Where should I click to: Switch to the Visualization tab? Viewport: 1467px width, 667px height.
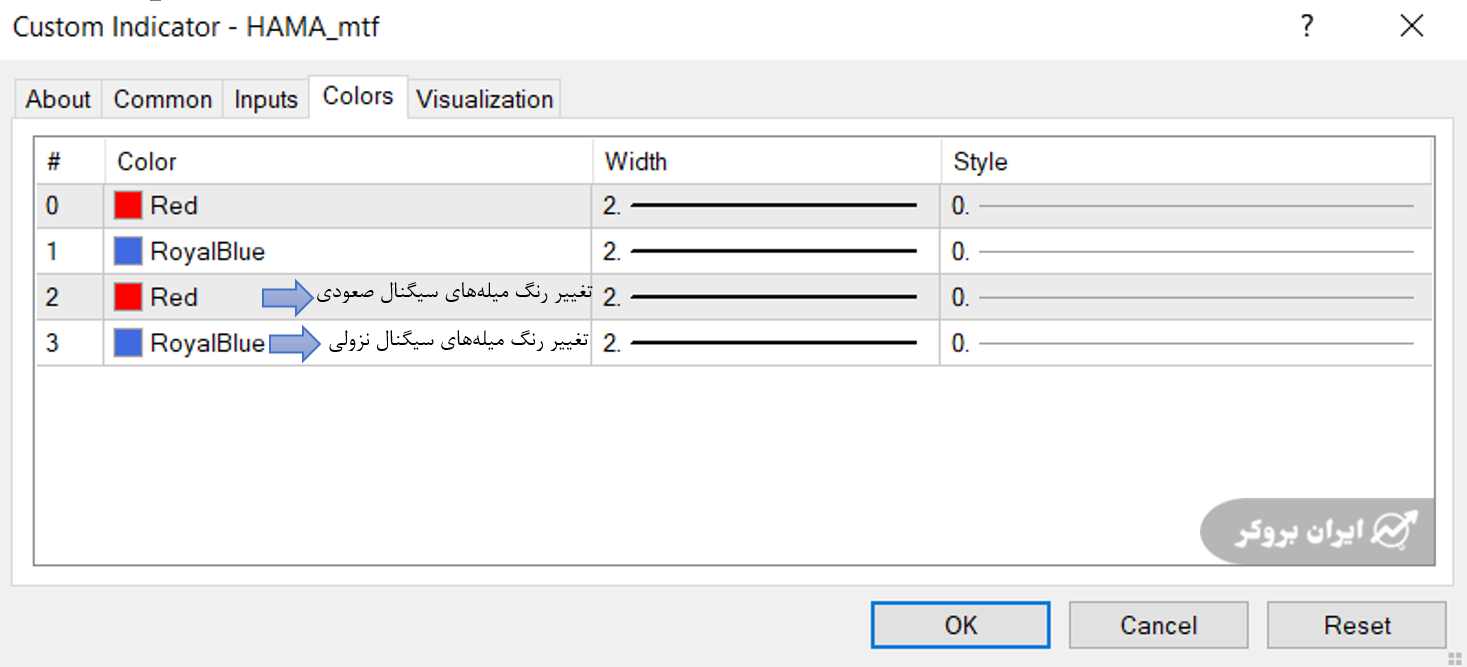(484, 100)
